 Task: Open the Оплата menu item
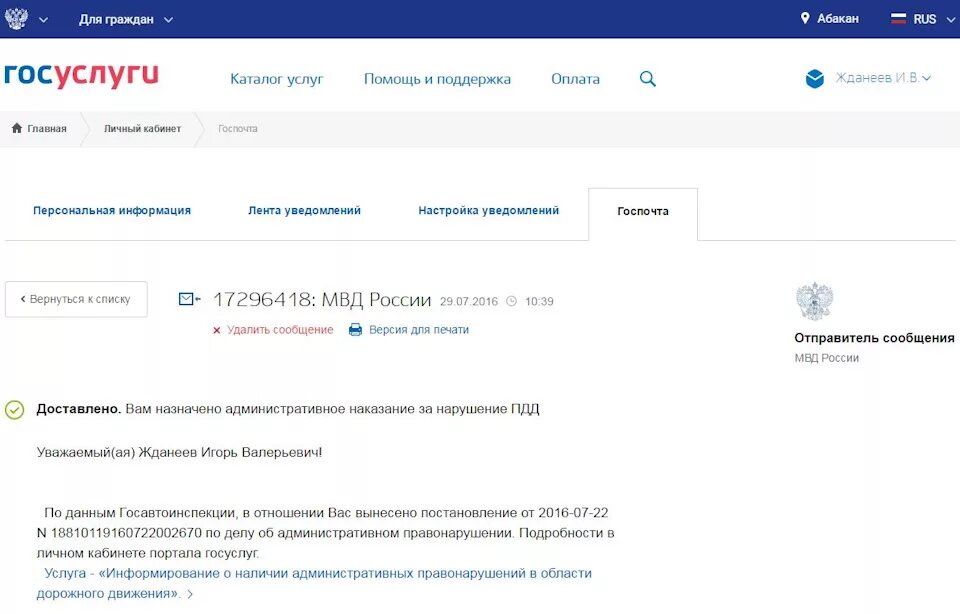tap(576, 79)
